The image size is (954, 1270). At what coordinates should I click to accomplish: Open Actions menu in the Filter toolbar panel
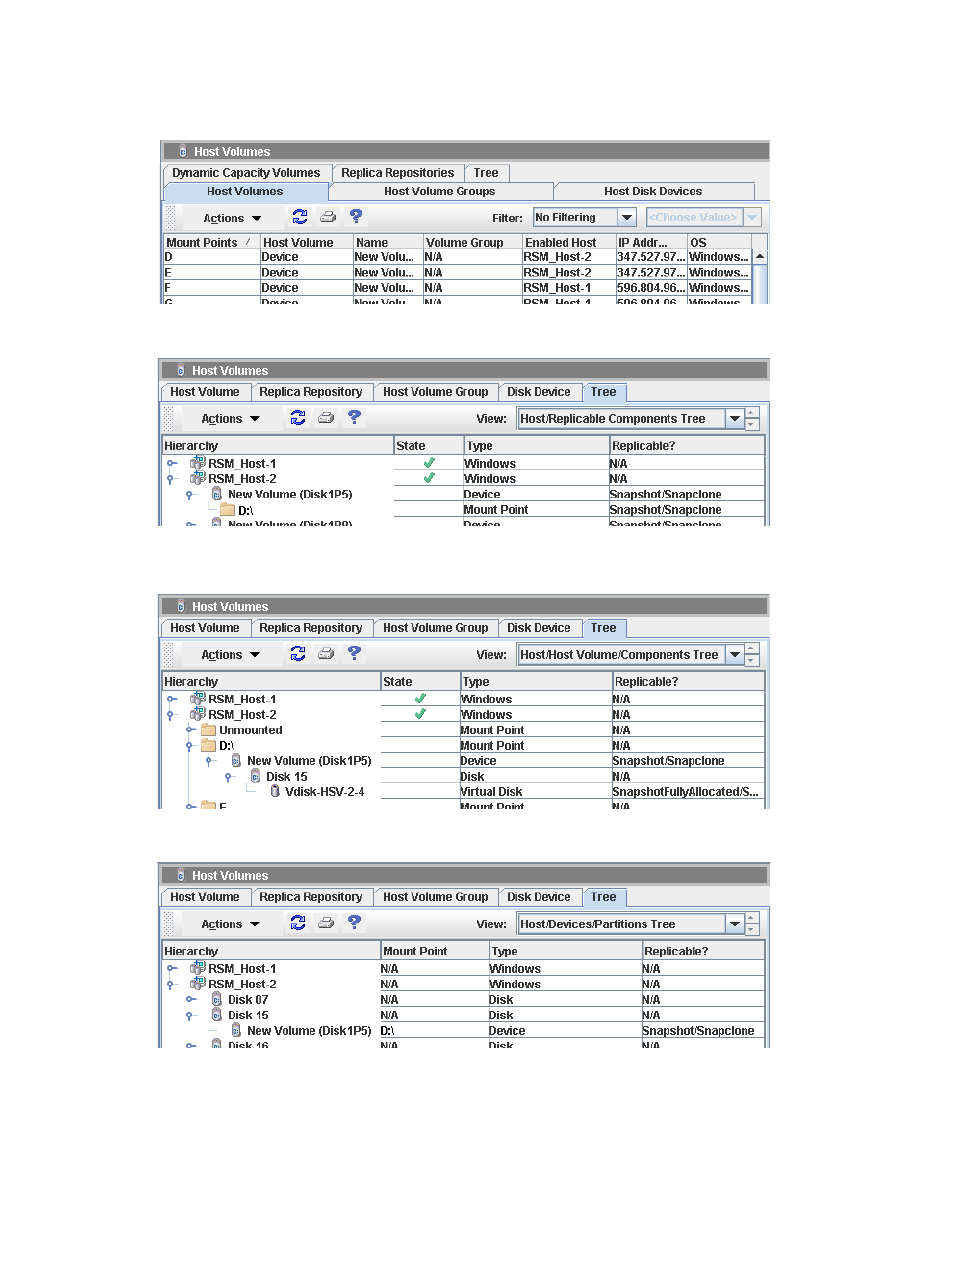coord(232,218)
